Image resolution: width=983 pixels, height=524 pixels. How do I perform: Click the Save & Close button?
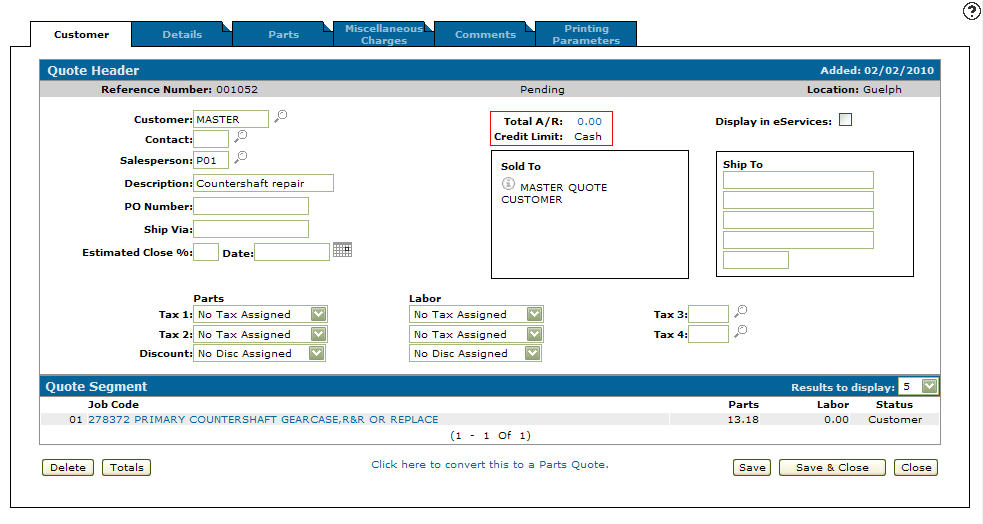(x=832, y=468)
